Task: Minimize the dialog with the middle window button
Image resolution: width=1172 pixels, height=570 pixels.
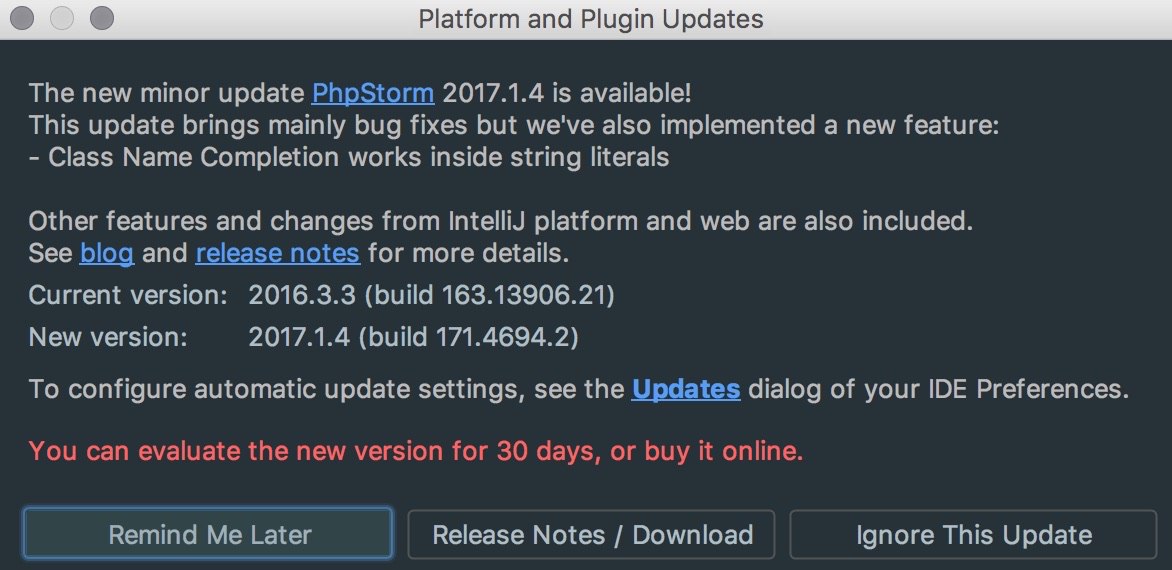Action: (61, 18)
